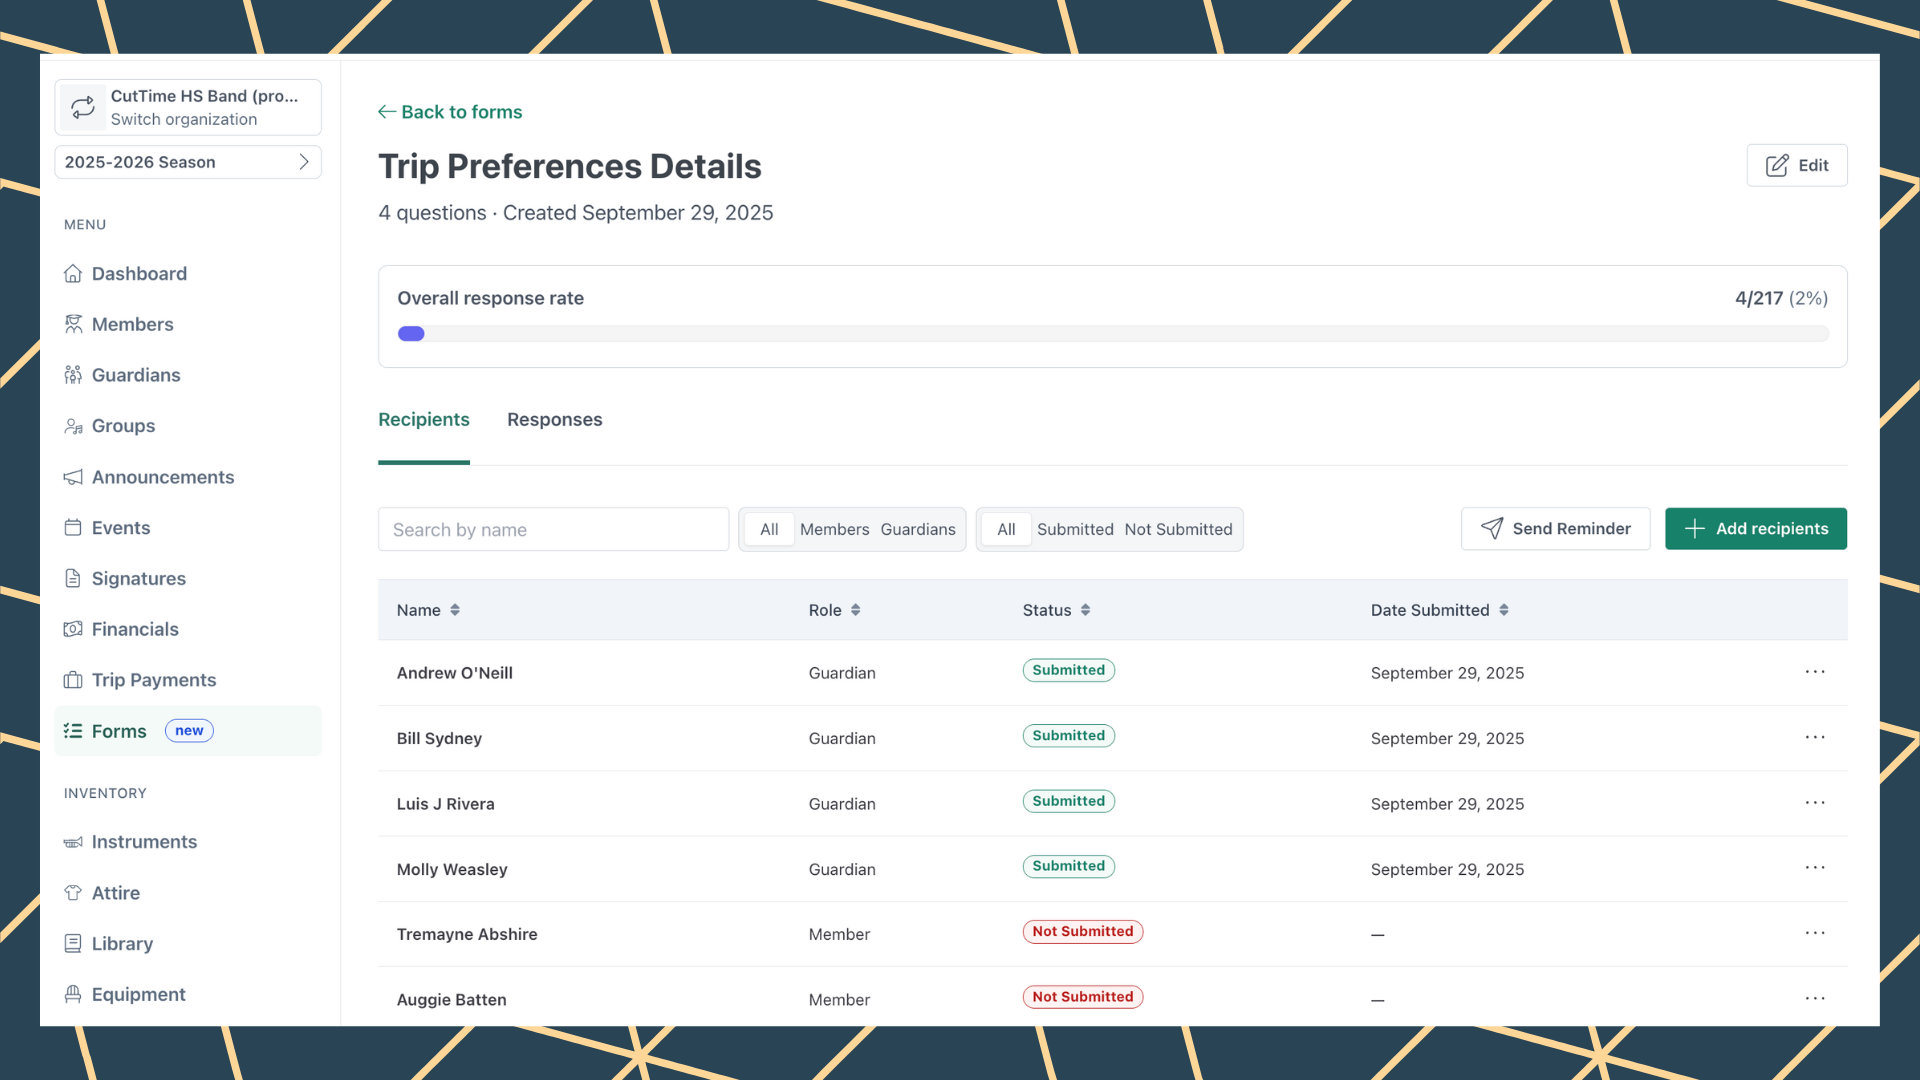This screenshot has height=1080, width=1920.
Task: Click the switch organization arrows icon
Action: tap(83, 107)
